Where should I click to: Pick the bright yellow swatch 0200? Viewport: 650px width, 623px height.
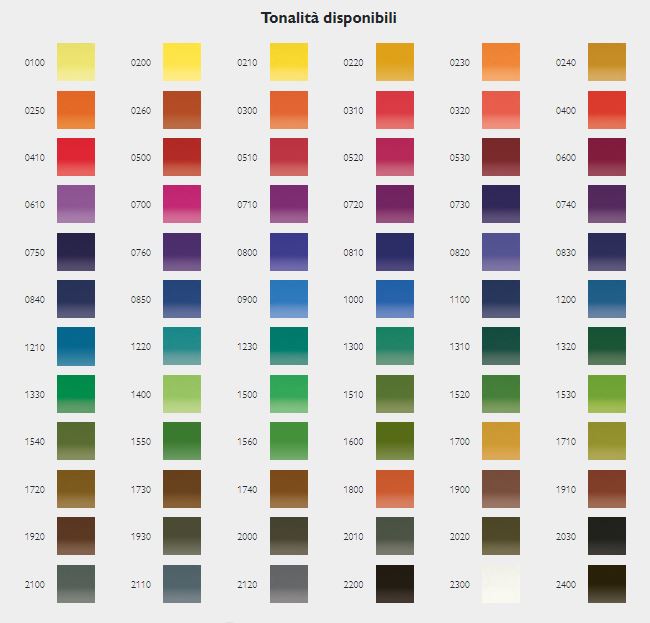(x=182, y=62)
